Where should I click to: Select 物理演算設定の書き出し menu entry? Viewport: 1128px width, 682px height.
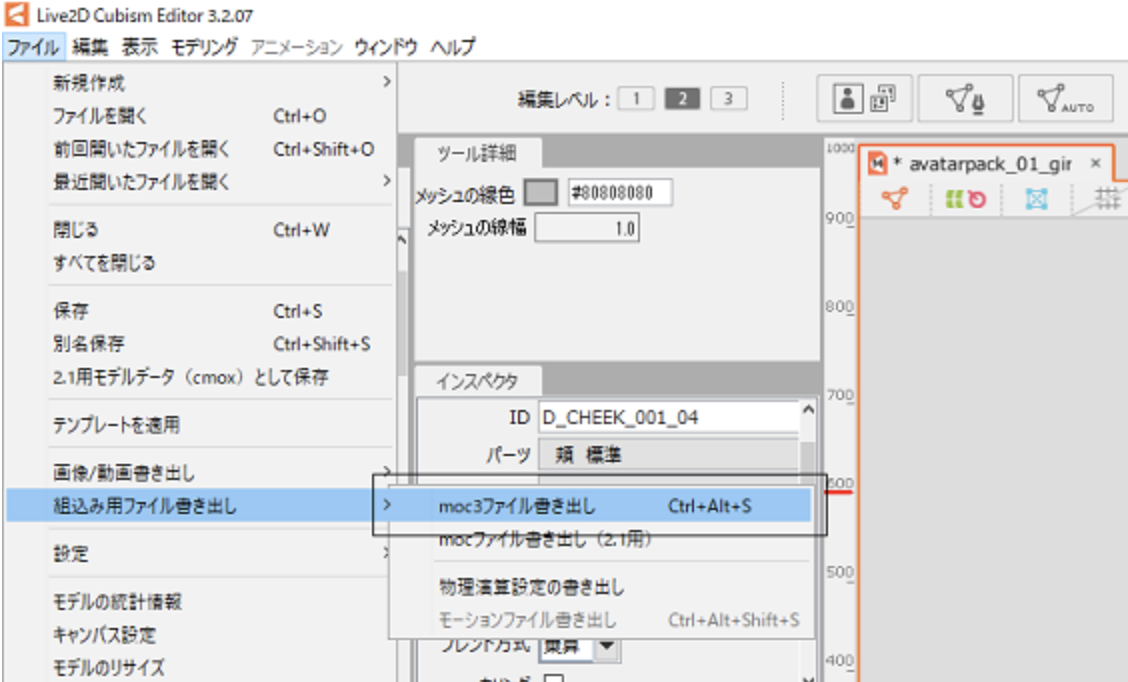tap(531, 587)
